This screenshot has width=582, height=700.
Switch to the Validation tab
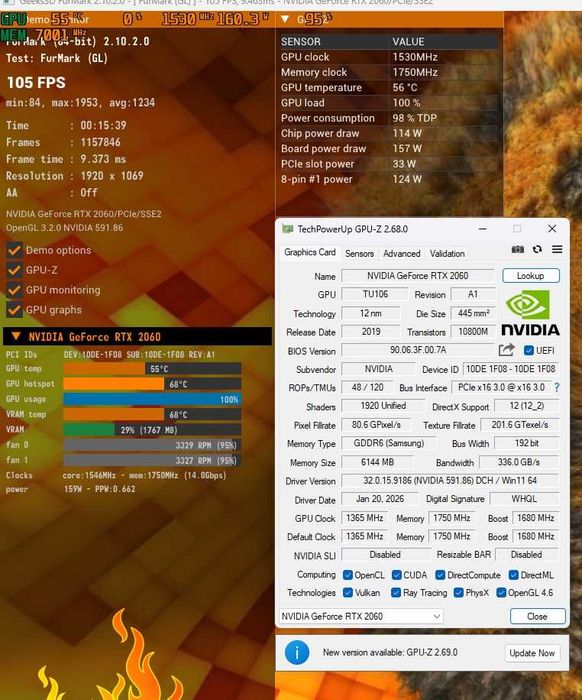coord(447,254)
